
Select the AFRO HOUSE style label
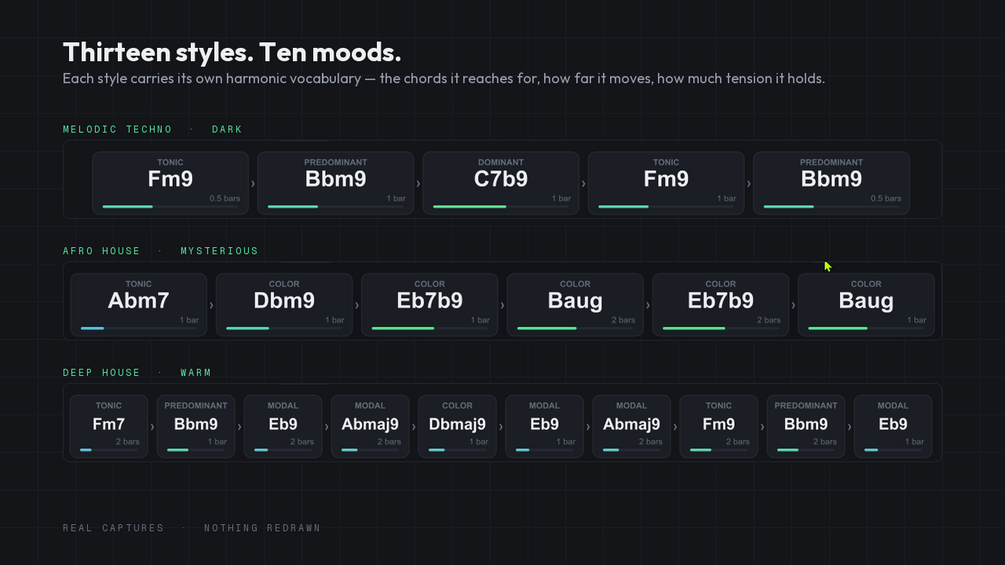(x=101, y=251)
